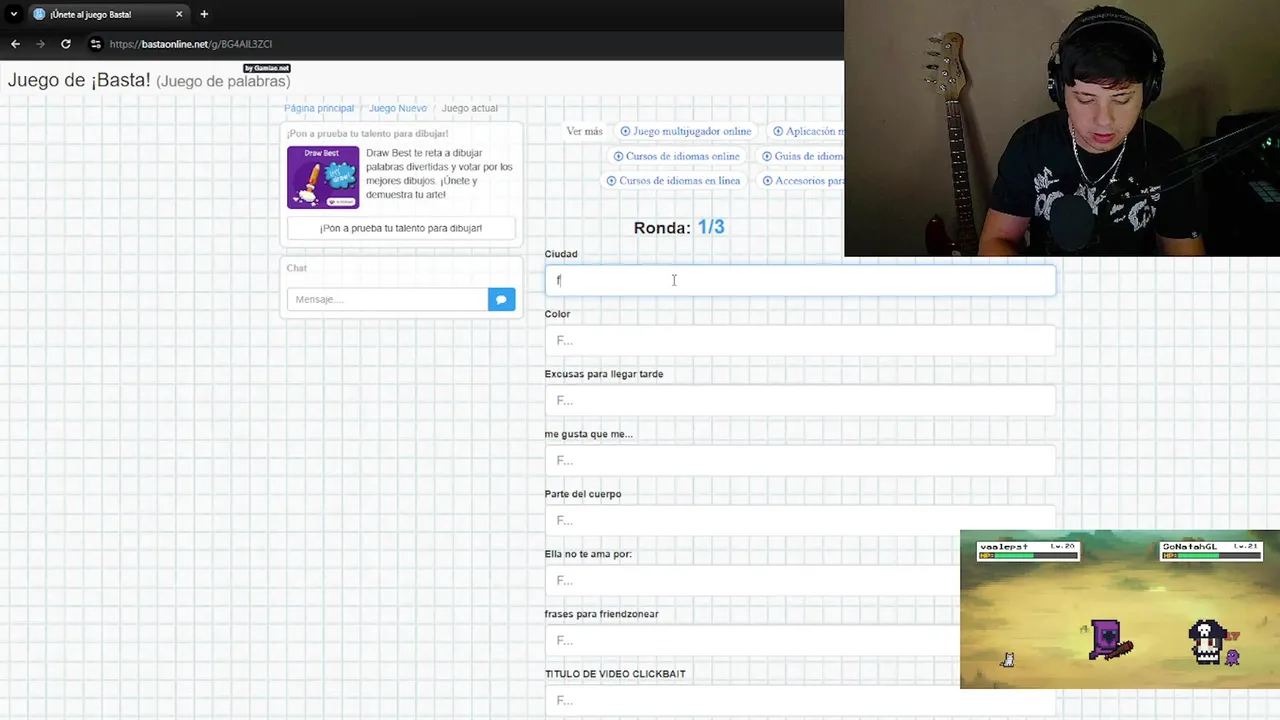
Task: Click the circle-arrow icon beside 'Cursos de idiomas online'
Action: point(618,156)
